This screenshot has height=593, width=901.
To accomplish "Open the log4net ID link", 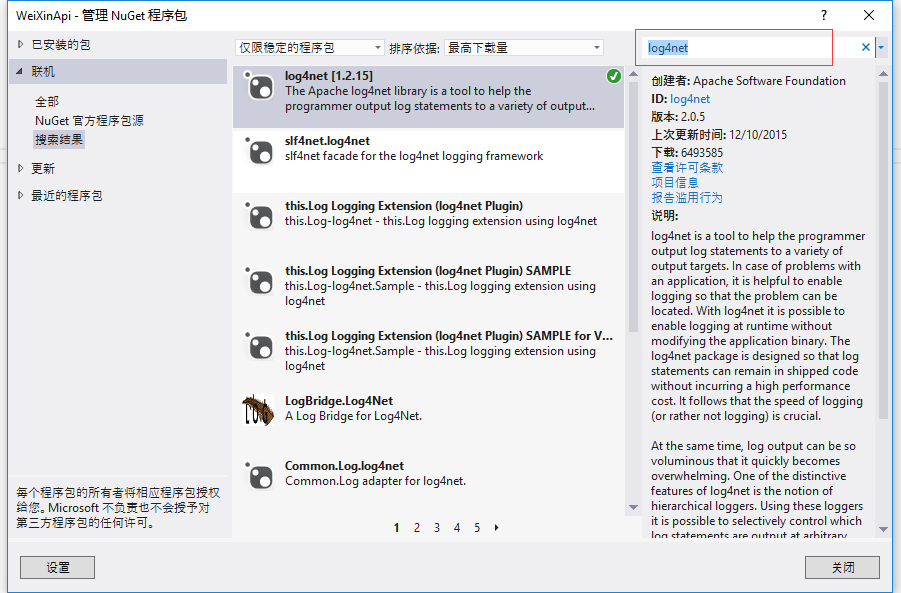I will 690,99.
